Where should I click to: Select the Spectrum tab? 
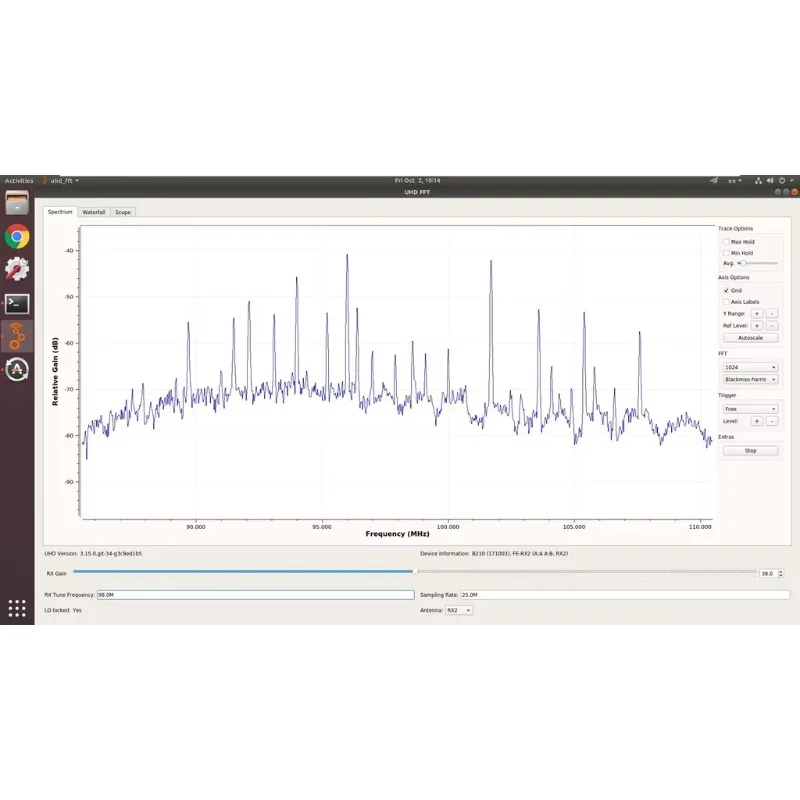coord(60,212)
